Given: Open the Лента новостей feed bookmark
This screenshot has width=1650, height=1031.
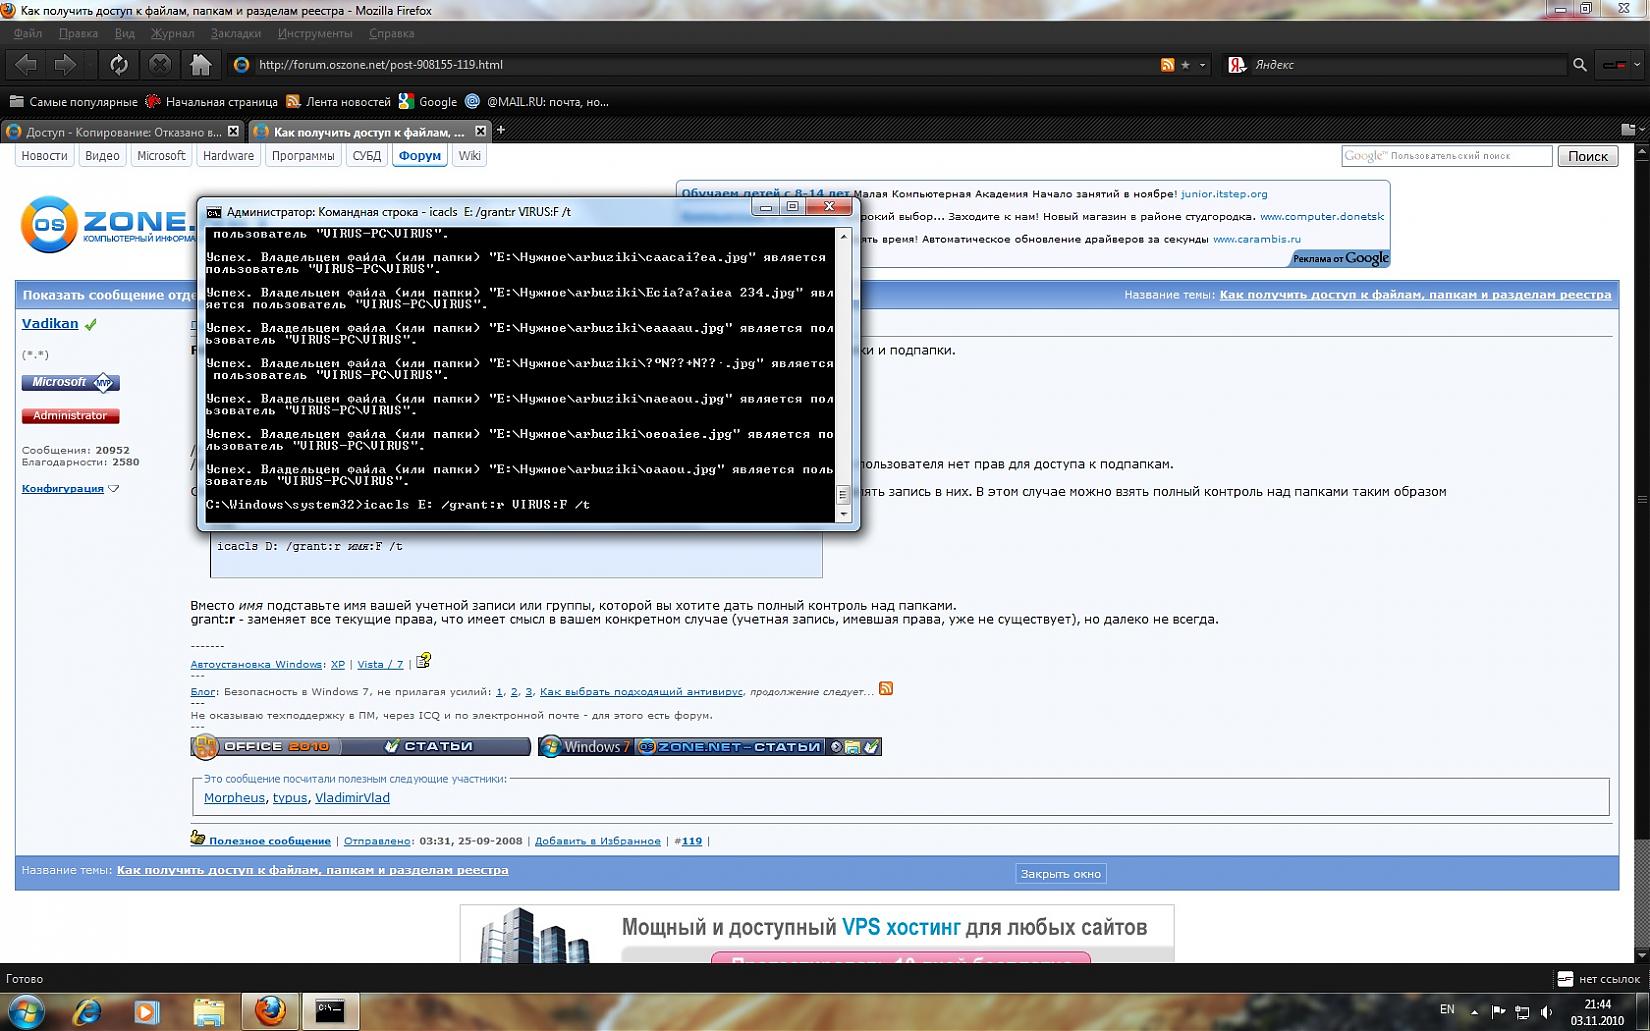Looking at the screenshot, I should 338,102.
